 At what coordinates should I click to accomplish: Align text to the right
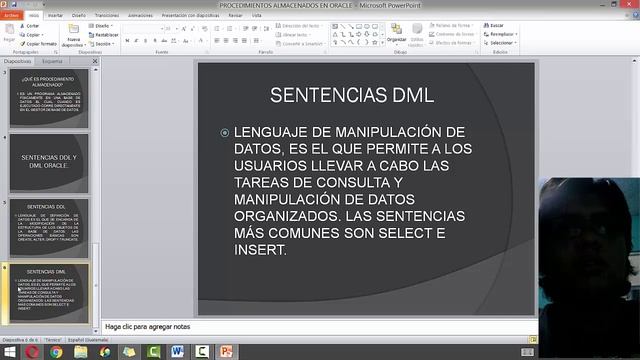click(235, 41)
